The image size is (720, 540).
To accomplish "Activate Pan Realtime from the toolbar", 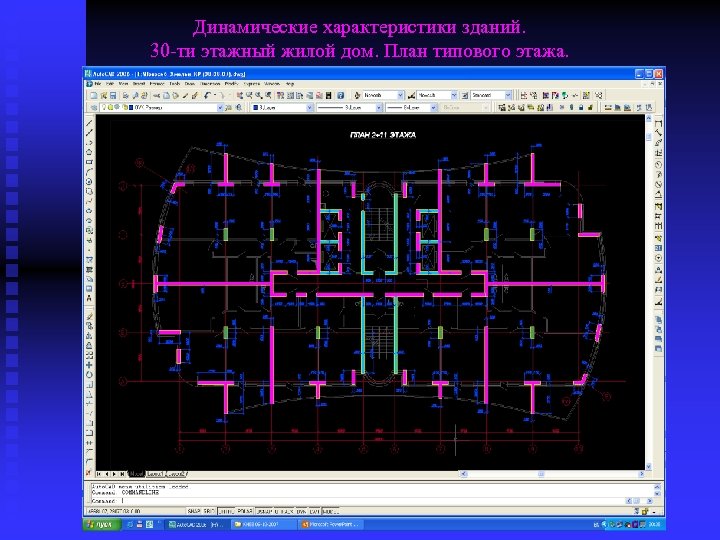I will [x=240, y=95].
